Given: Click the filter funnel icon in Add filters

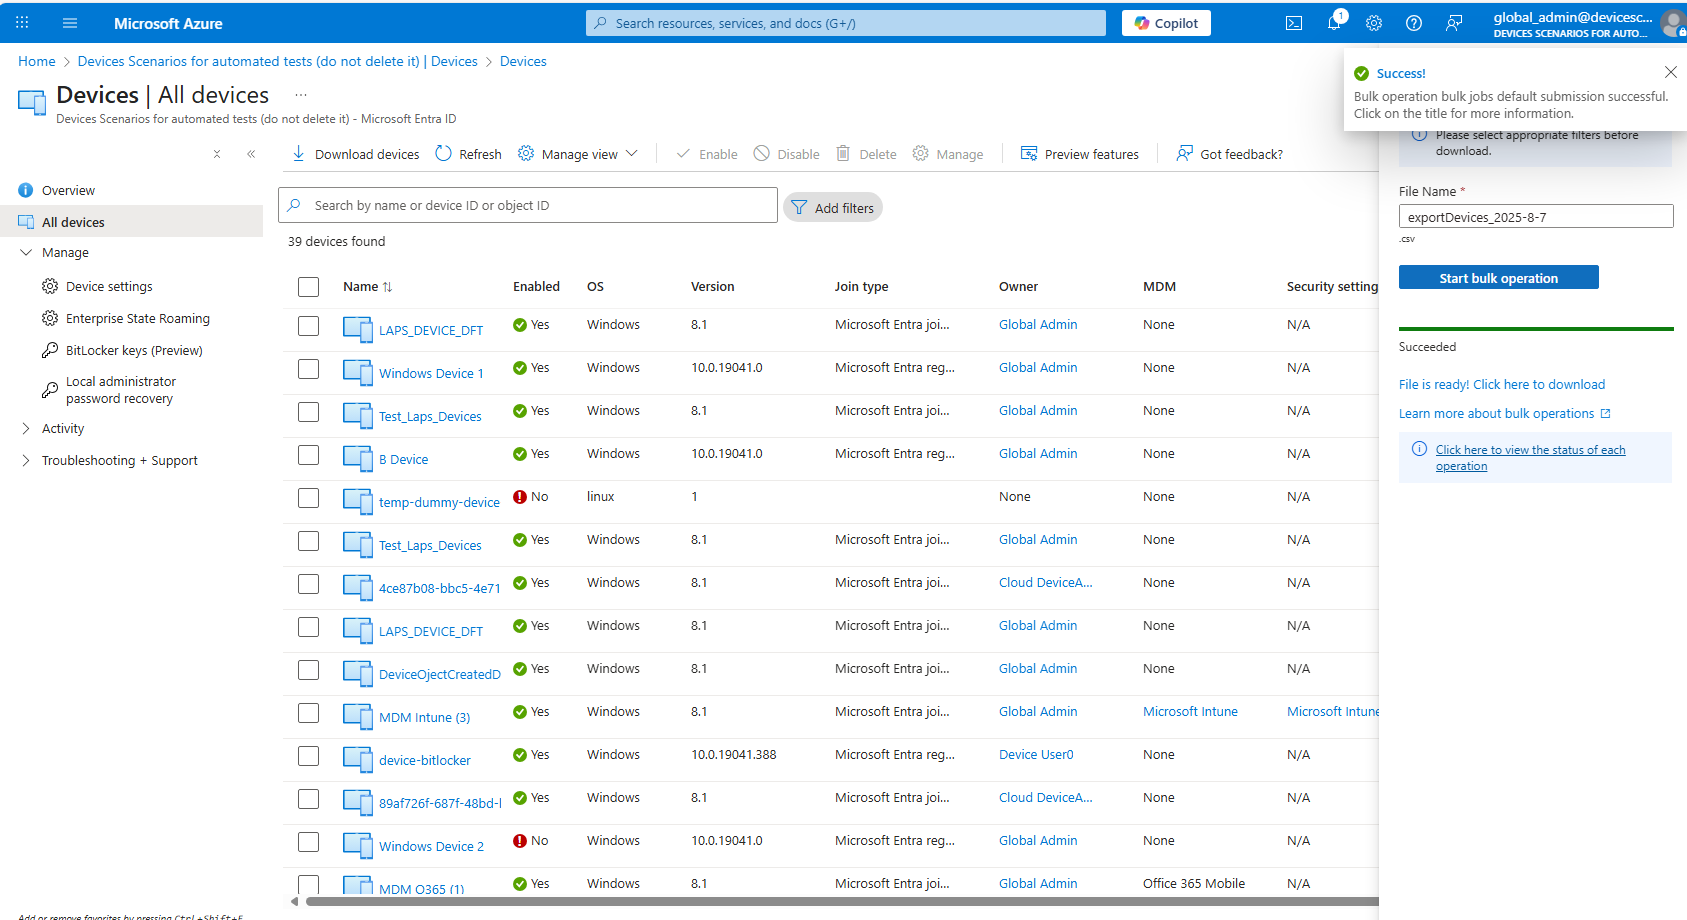Looking at the screenshot, I should click(x=799, y=207).
